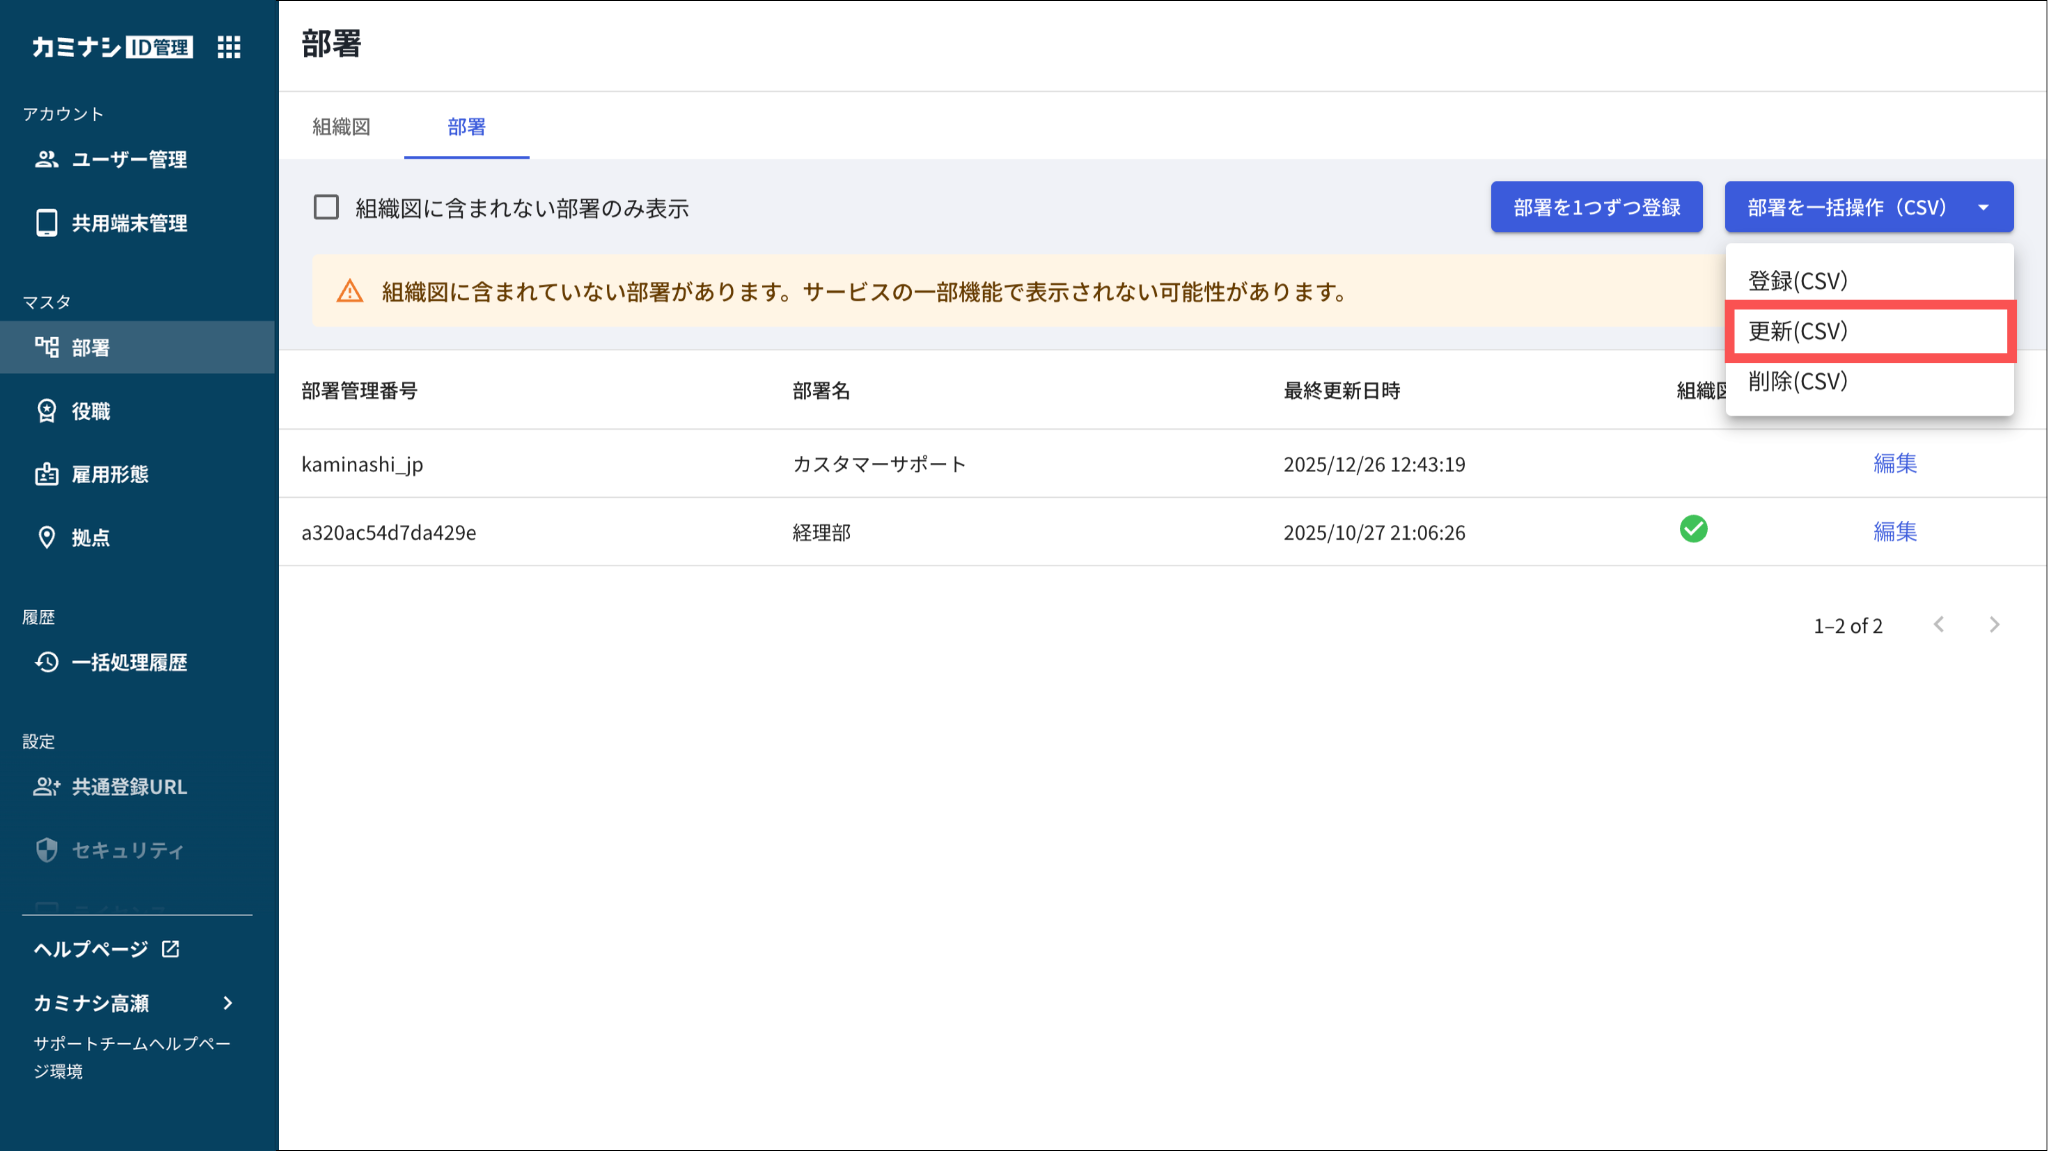The height and width of the screenshot is (1151, 2048).
Task: Click the 一括処理履歴 history clock icon
Action: pyautogui.click(x=46, y=662)
